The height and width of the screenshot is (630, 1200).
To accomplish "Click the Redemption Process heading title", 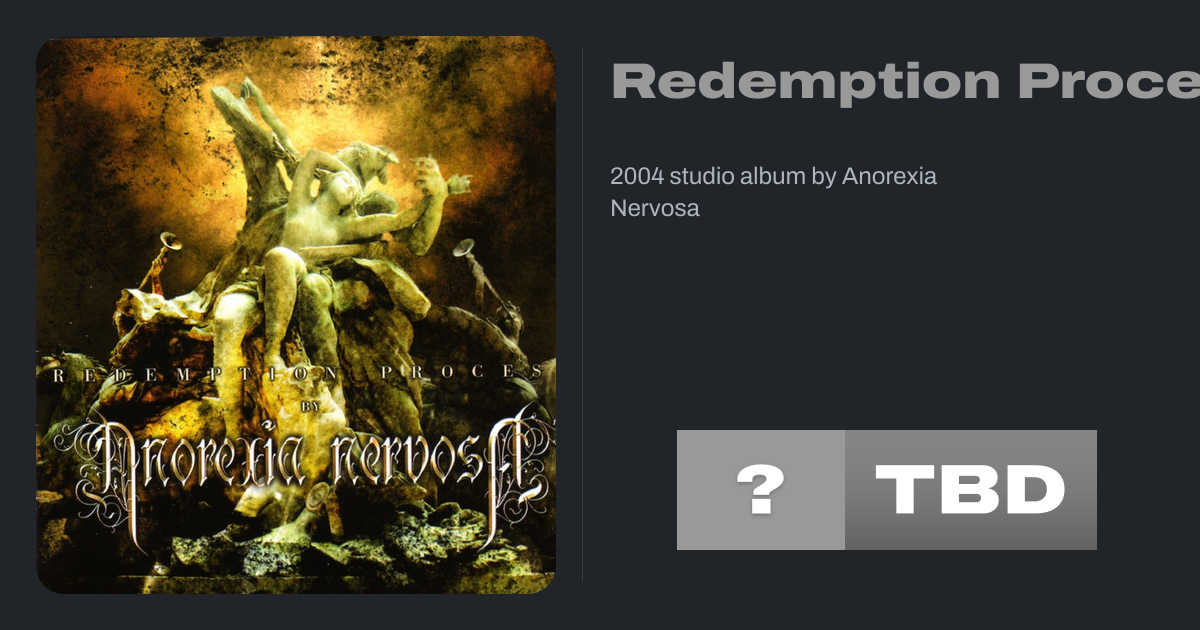I will [x=905, y=81].
